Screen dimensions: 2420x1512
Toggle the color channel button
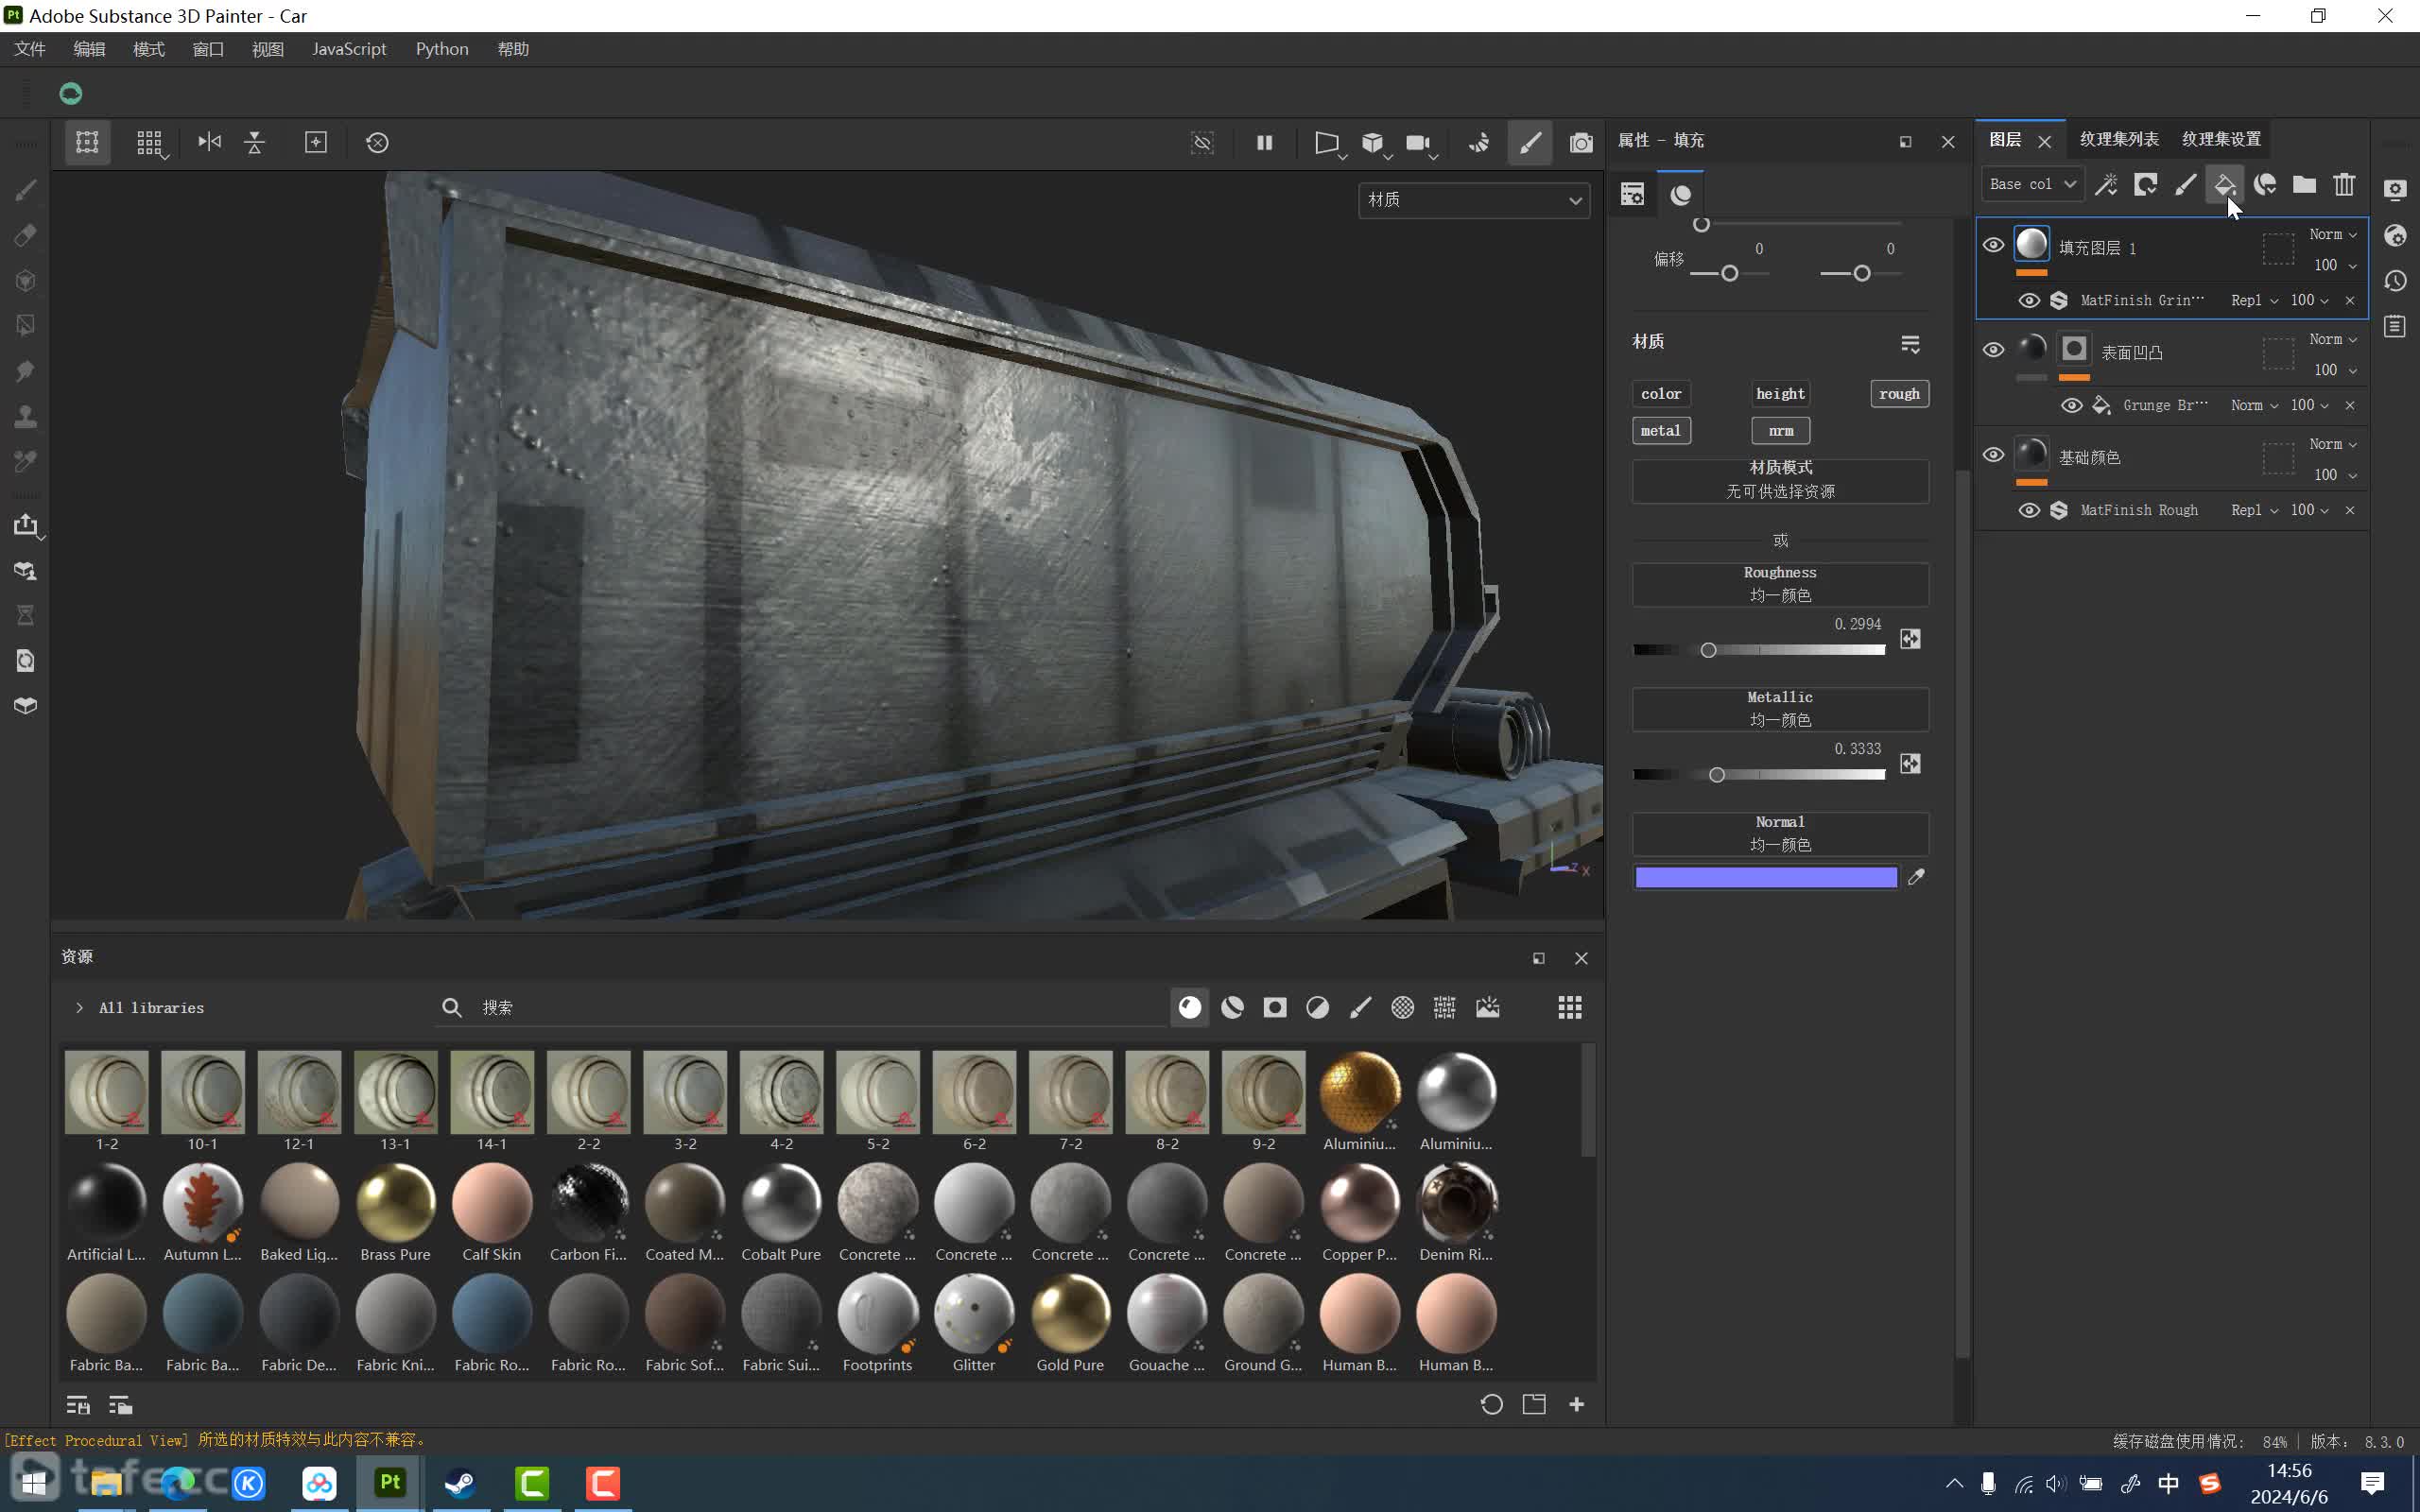tap(1661, 394)
